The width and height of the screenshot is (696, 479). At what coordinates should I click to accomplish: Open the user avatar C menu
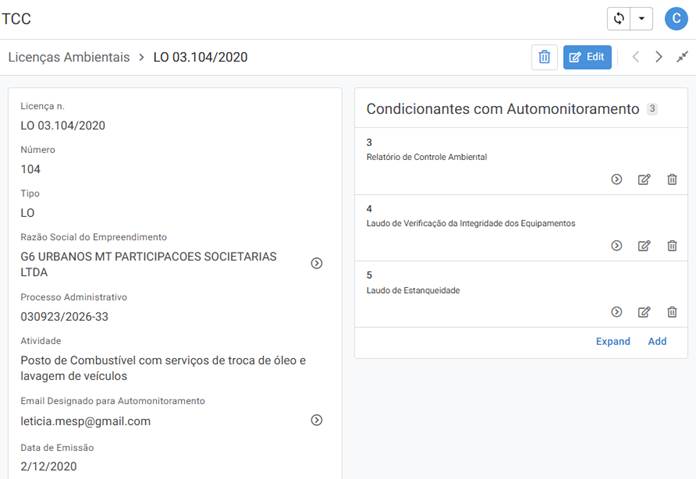click(676, 19)
